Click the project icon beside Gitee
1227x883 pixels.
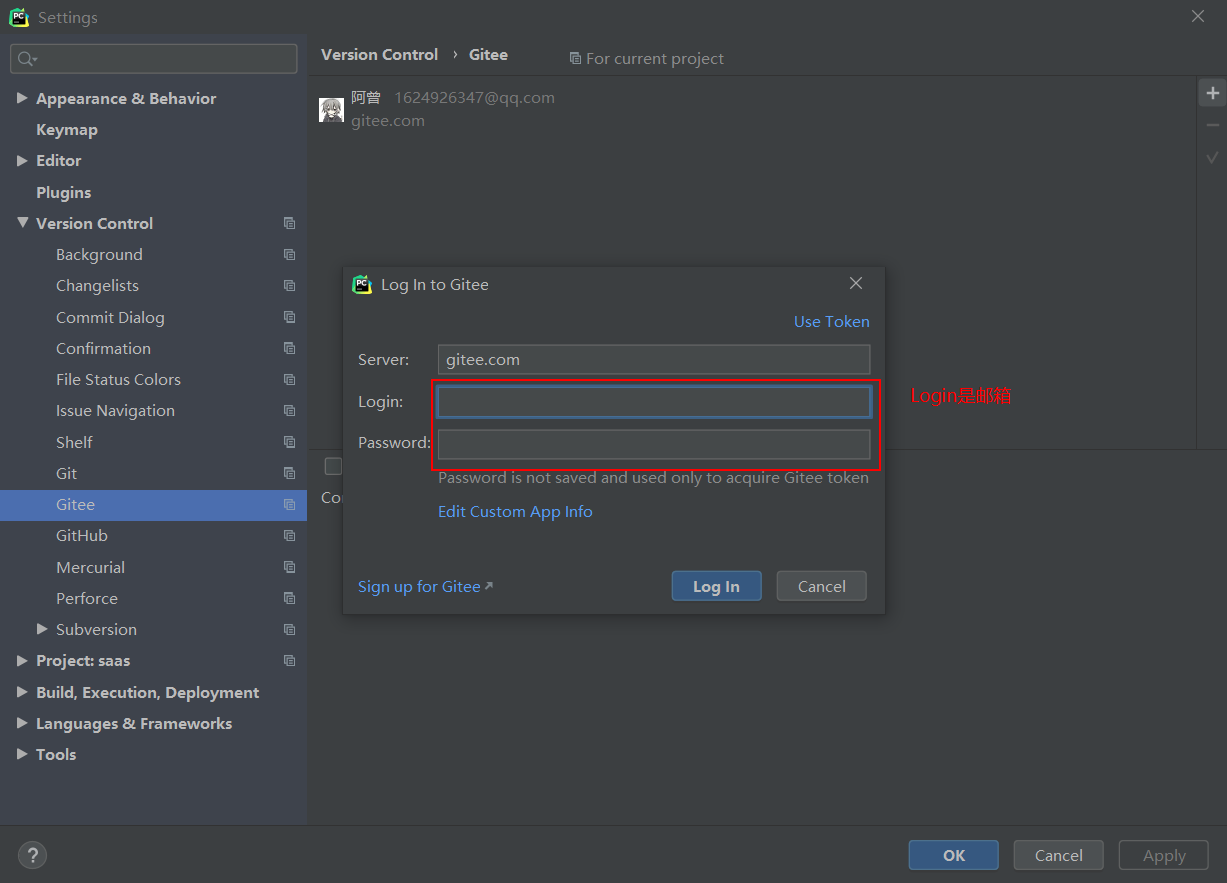coord(289,504)
